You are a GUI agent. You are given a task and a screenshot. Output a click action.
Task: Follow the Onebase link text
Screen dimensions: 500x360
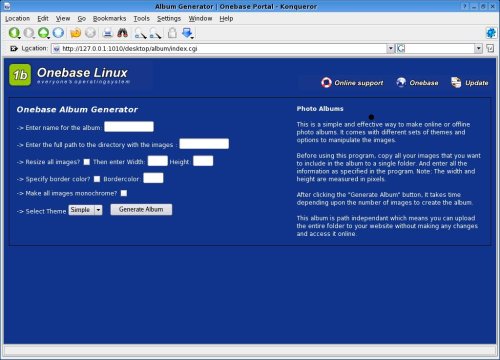pos(424,83)
